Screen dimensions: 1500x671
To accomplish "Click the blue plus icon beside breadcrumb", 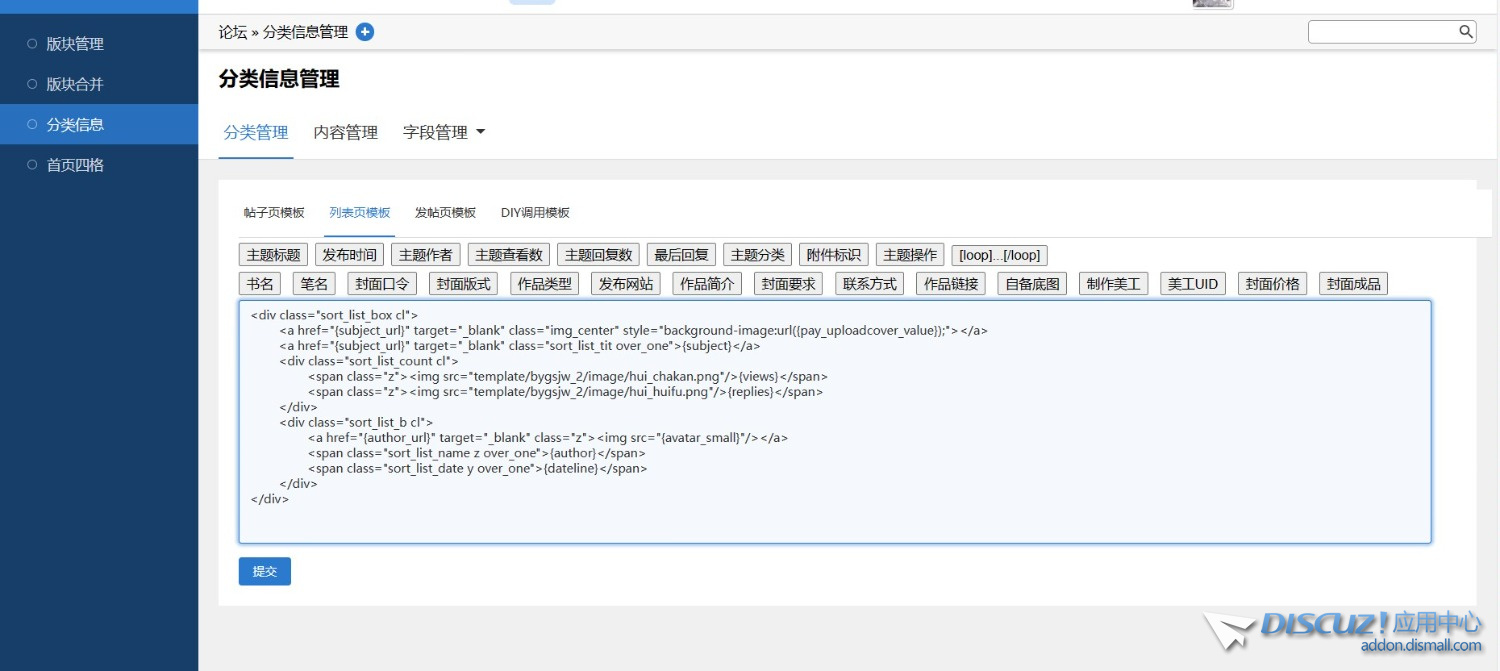I will point(365,32).
